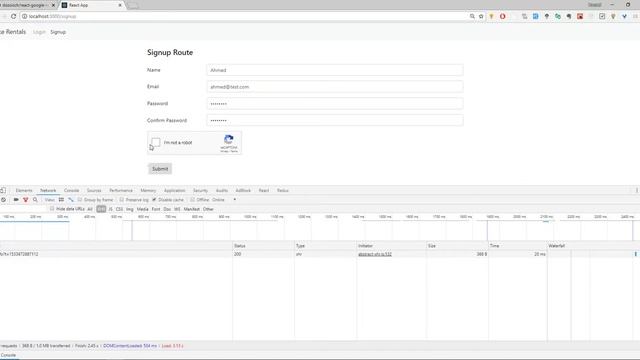Click the red Opera-style O extension icon
Image resolution: width=640 pixels, height=360 pixels.
click(x=502, y=16)
